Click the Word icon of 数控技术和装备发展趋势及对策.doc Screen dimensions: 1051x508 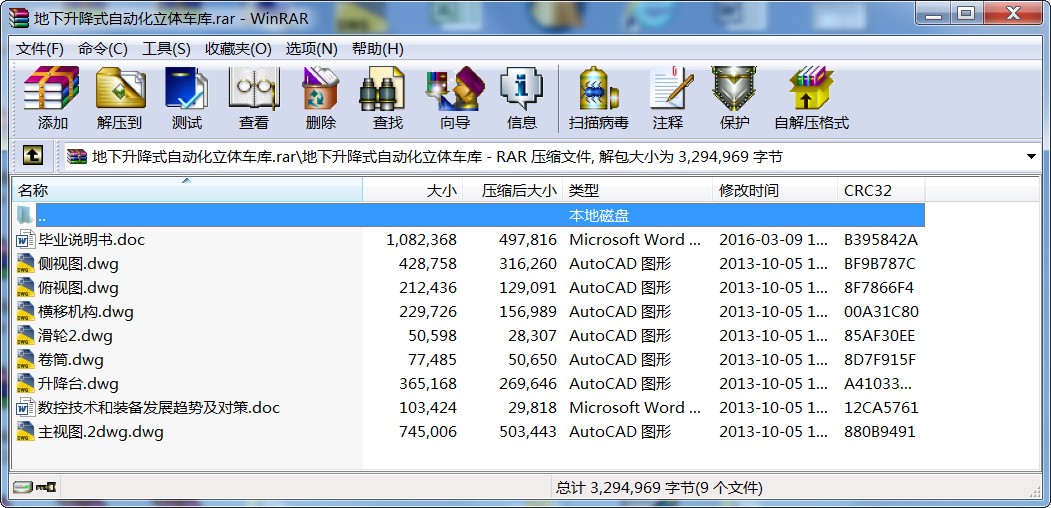25,407
